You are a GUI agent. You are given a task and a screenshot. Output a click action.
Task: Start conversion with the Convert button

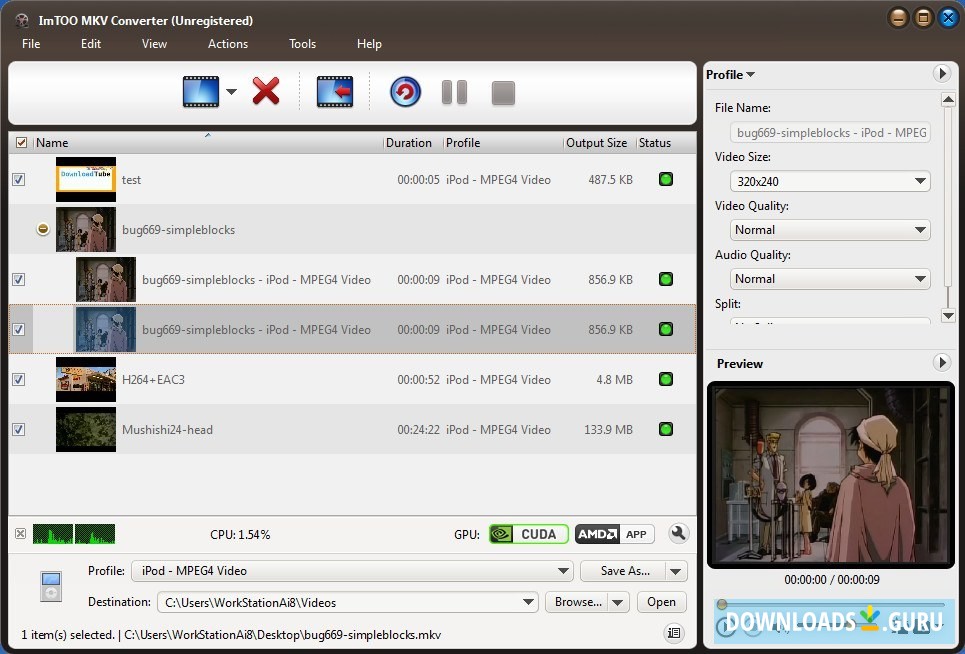point(405,92)
